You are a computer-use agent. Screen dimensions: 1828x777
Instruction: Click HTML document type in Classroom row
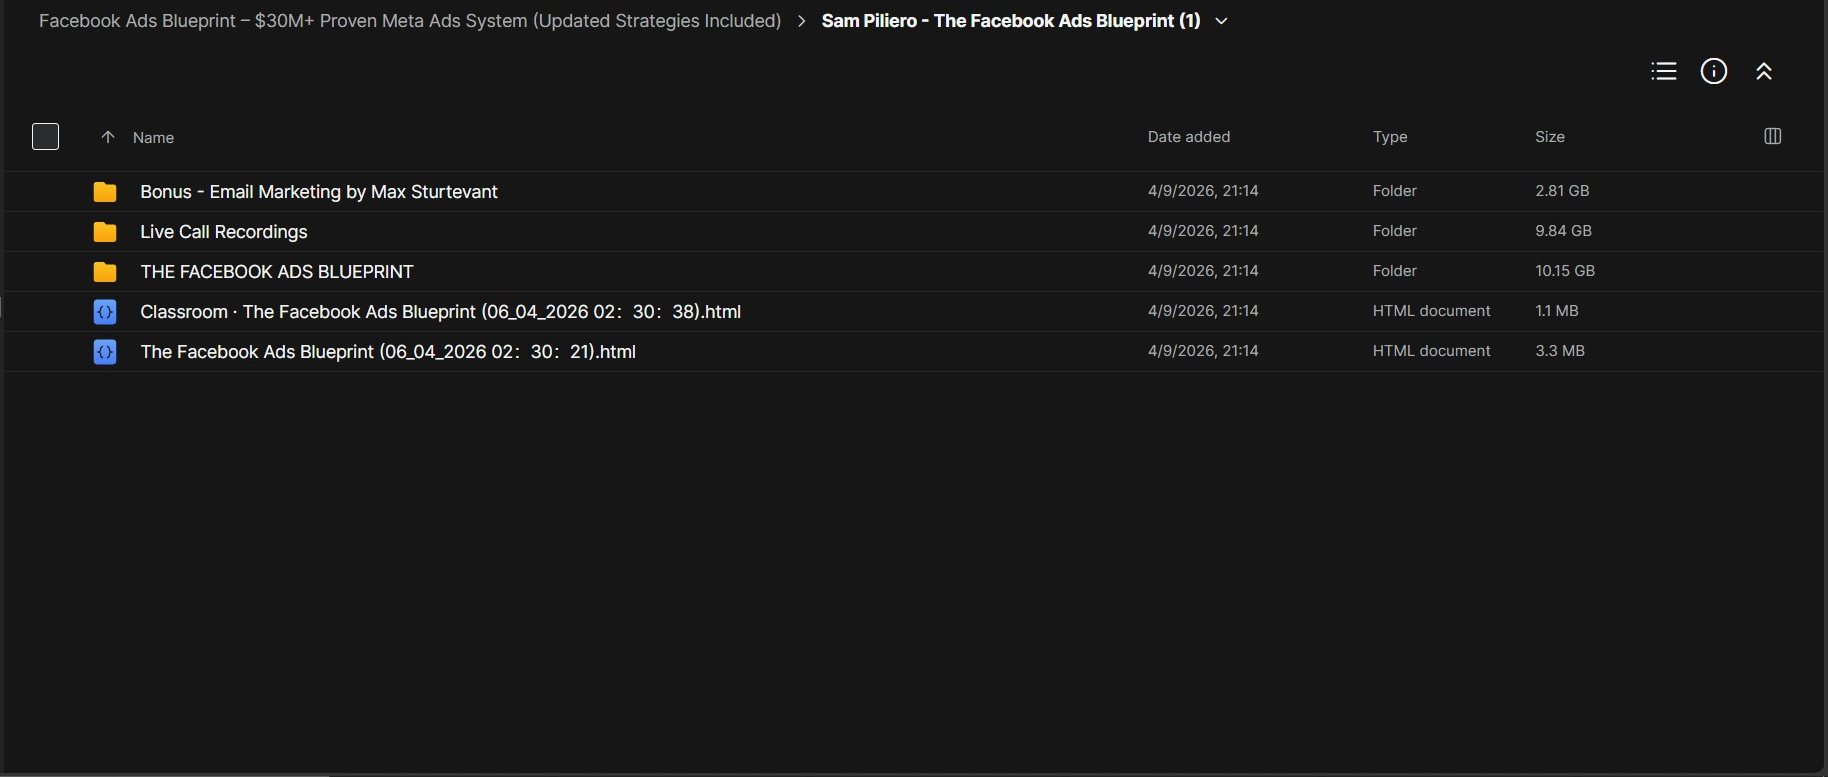click(1431, 311)
